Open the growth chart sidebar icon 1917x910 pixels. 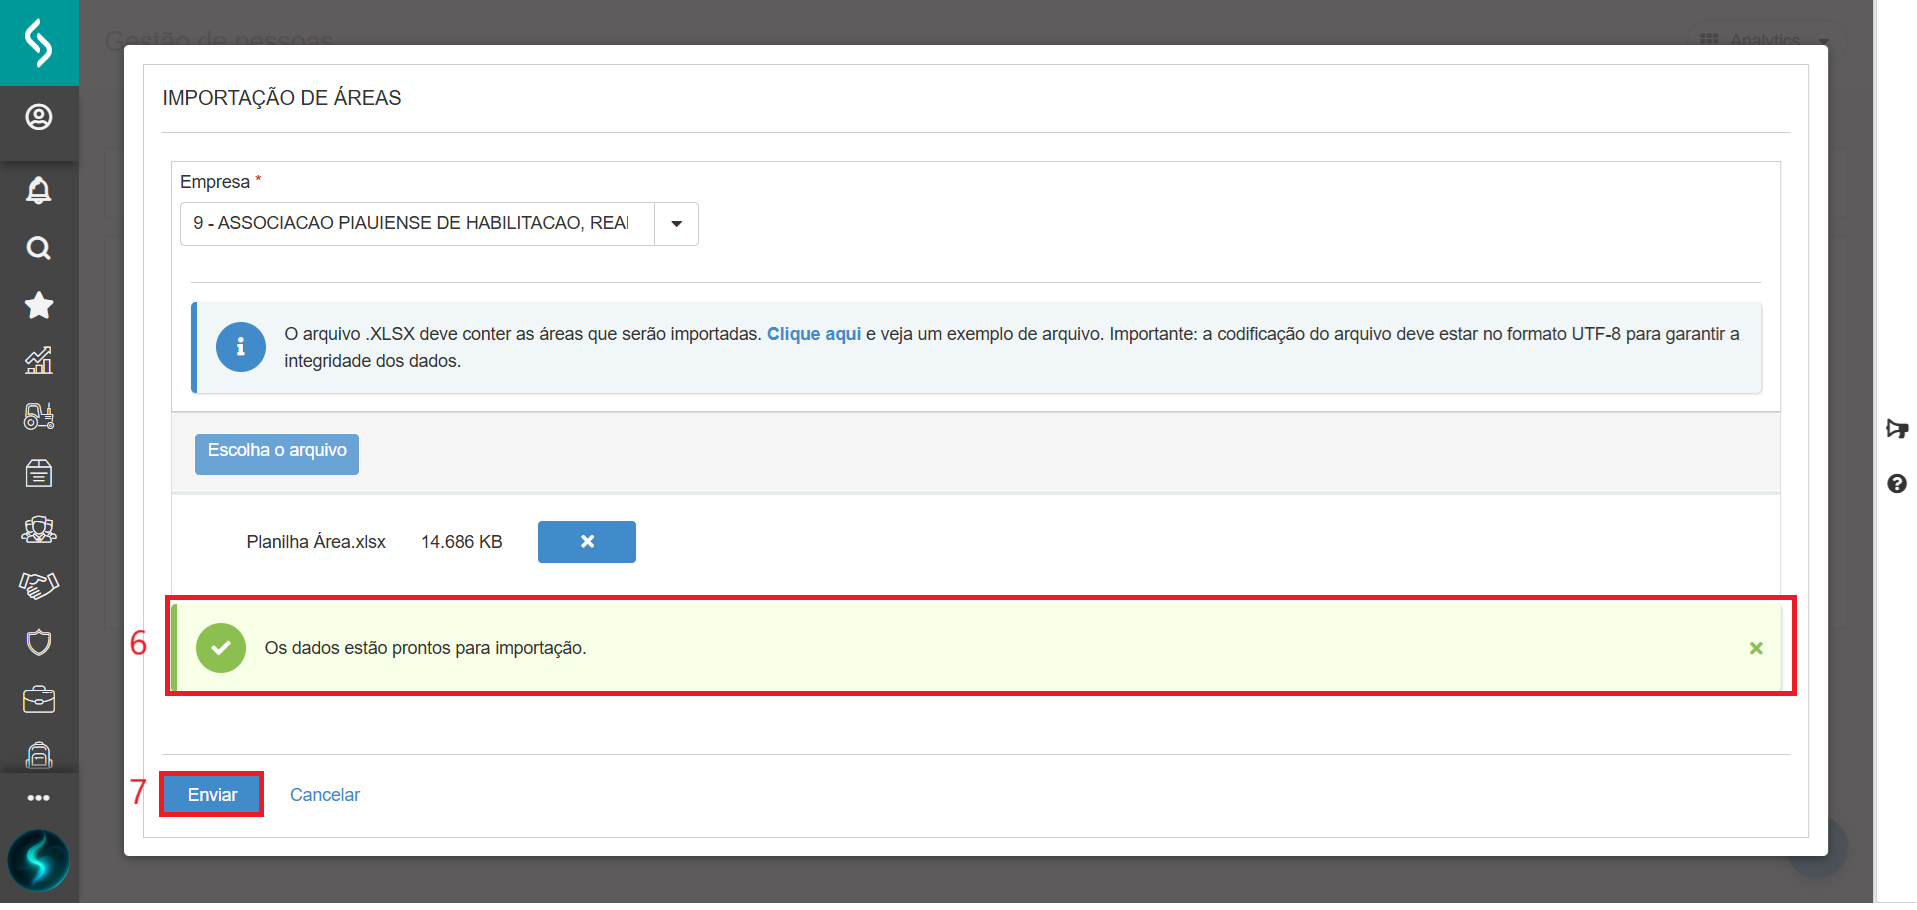tap(39, 361)
